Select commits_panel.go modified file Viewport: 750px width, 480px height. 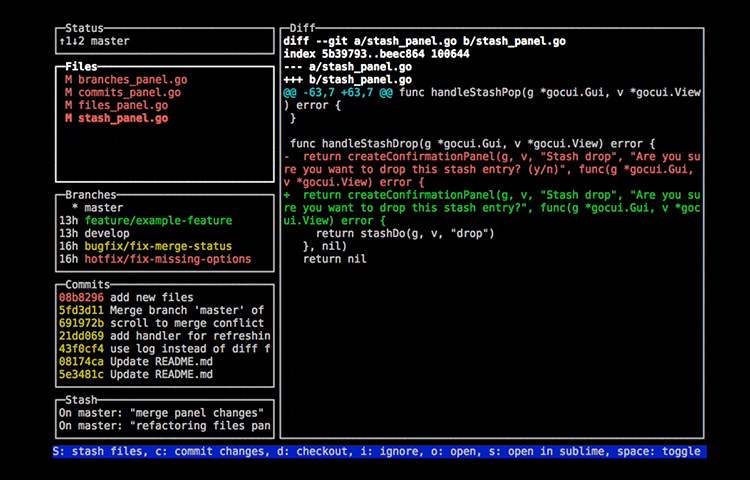pos(129,92)
